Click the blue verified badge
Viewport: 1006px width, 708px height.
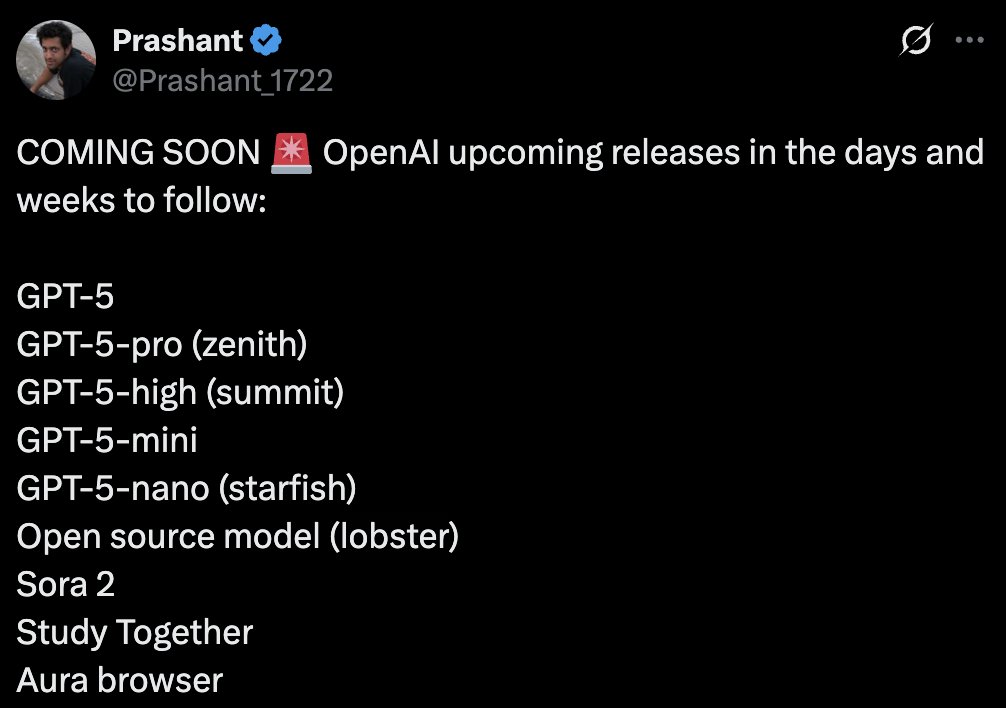tap(266, 40)
